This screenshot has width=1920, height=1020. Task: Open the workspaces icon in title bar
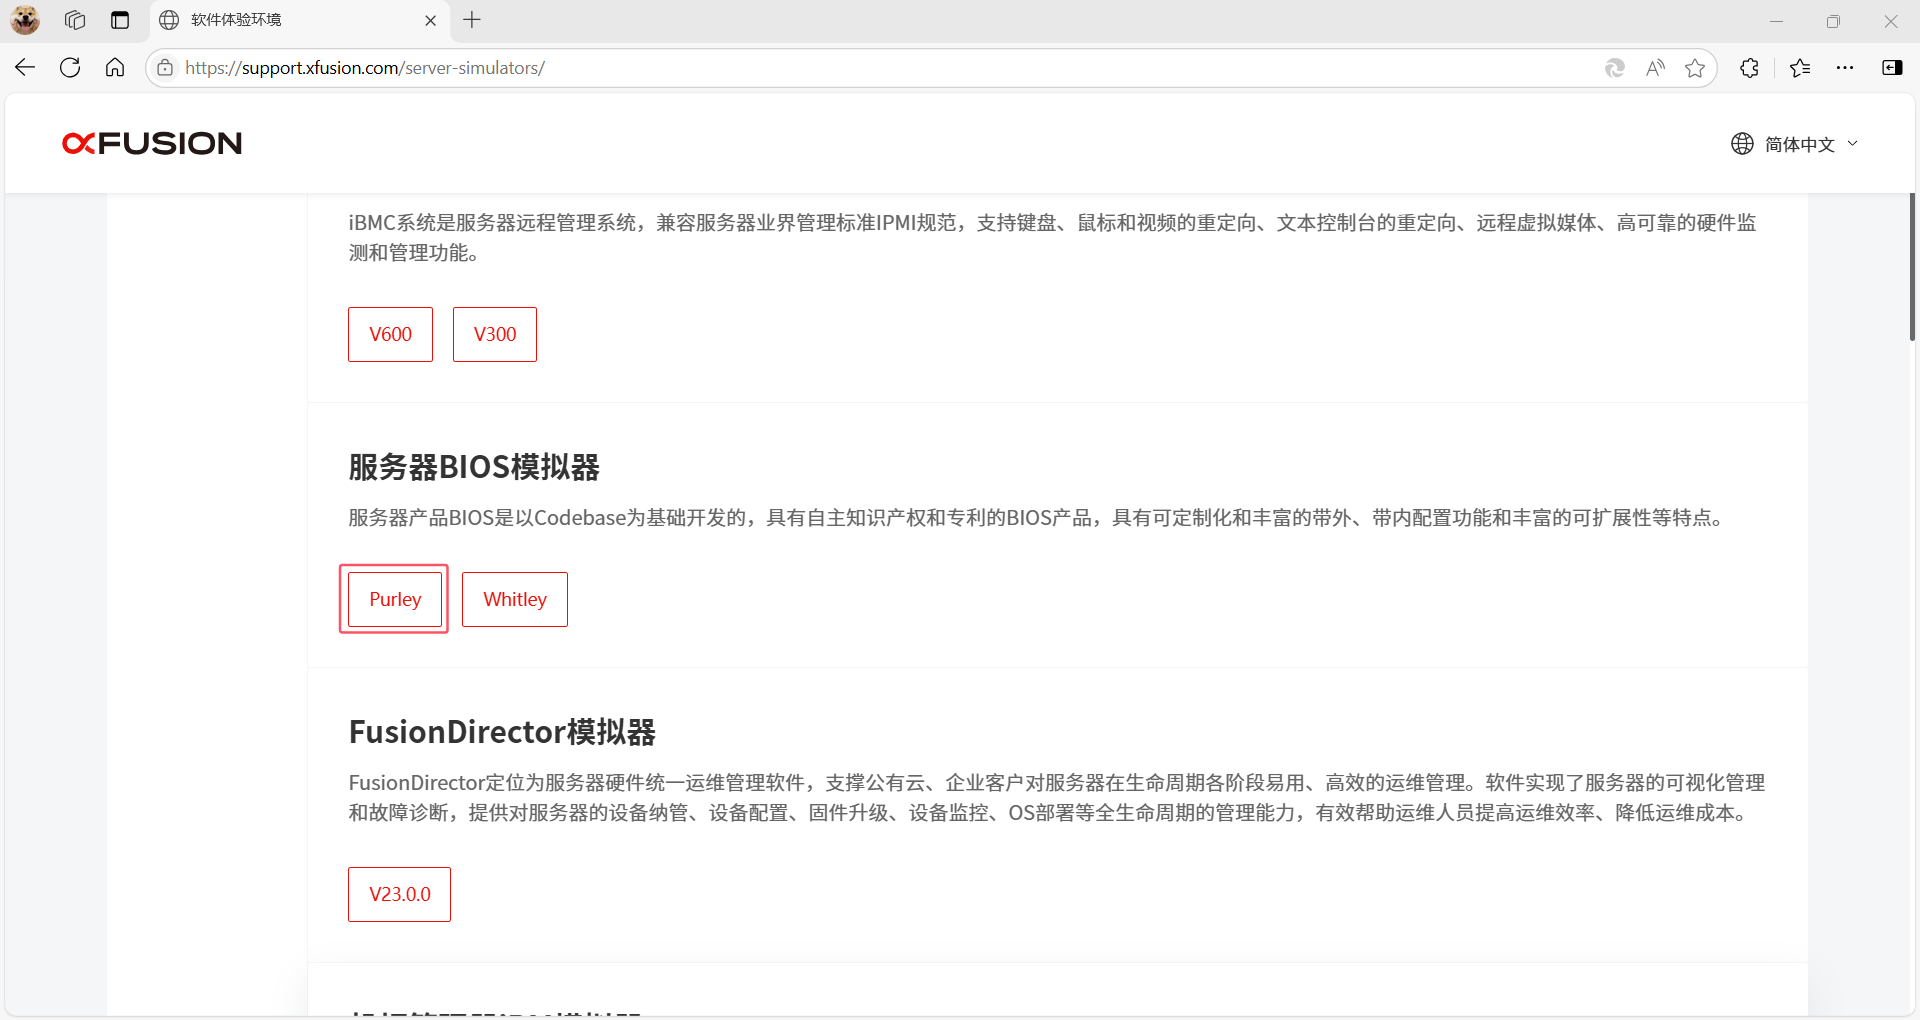click(75, 20)
